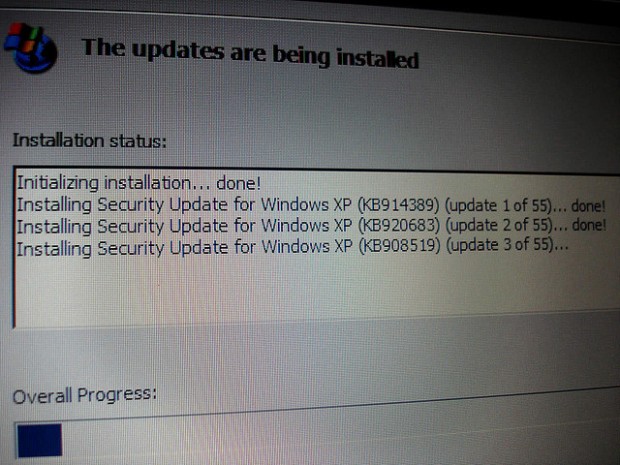Select the 'Installation status:' label
Image resolution: width=620 pixels, height=465 pixels.
click(89, 141)
